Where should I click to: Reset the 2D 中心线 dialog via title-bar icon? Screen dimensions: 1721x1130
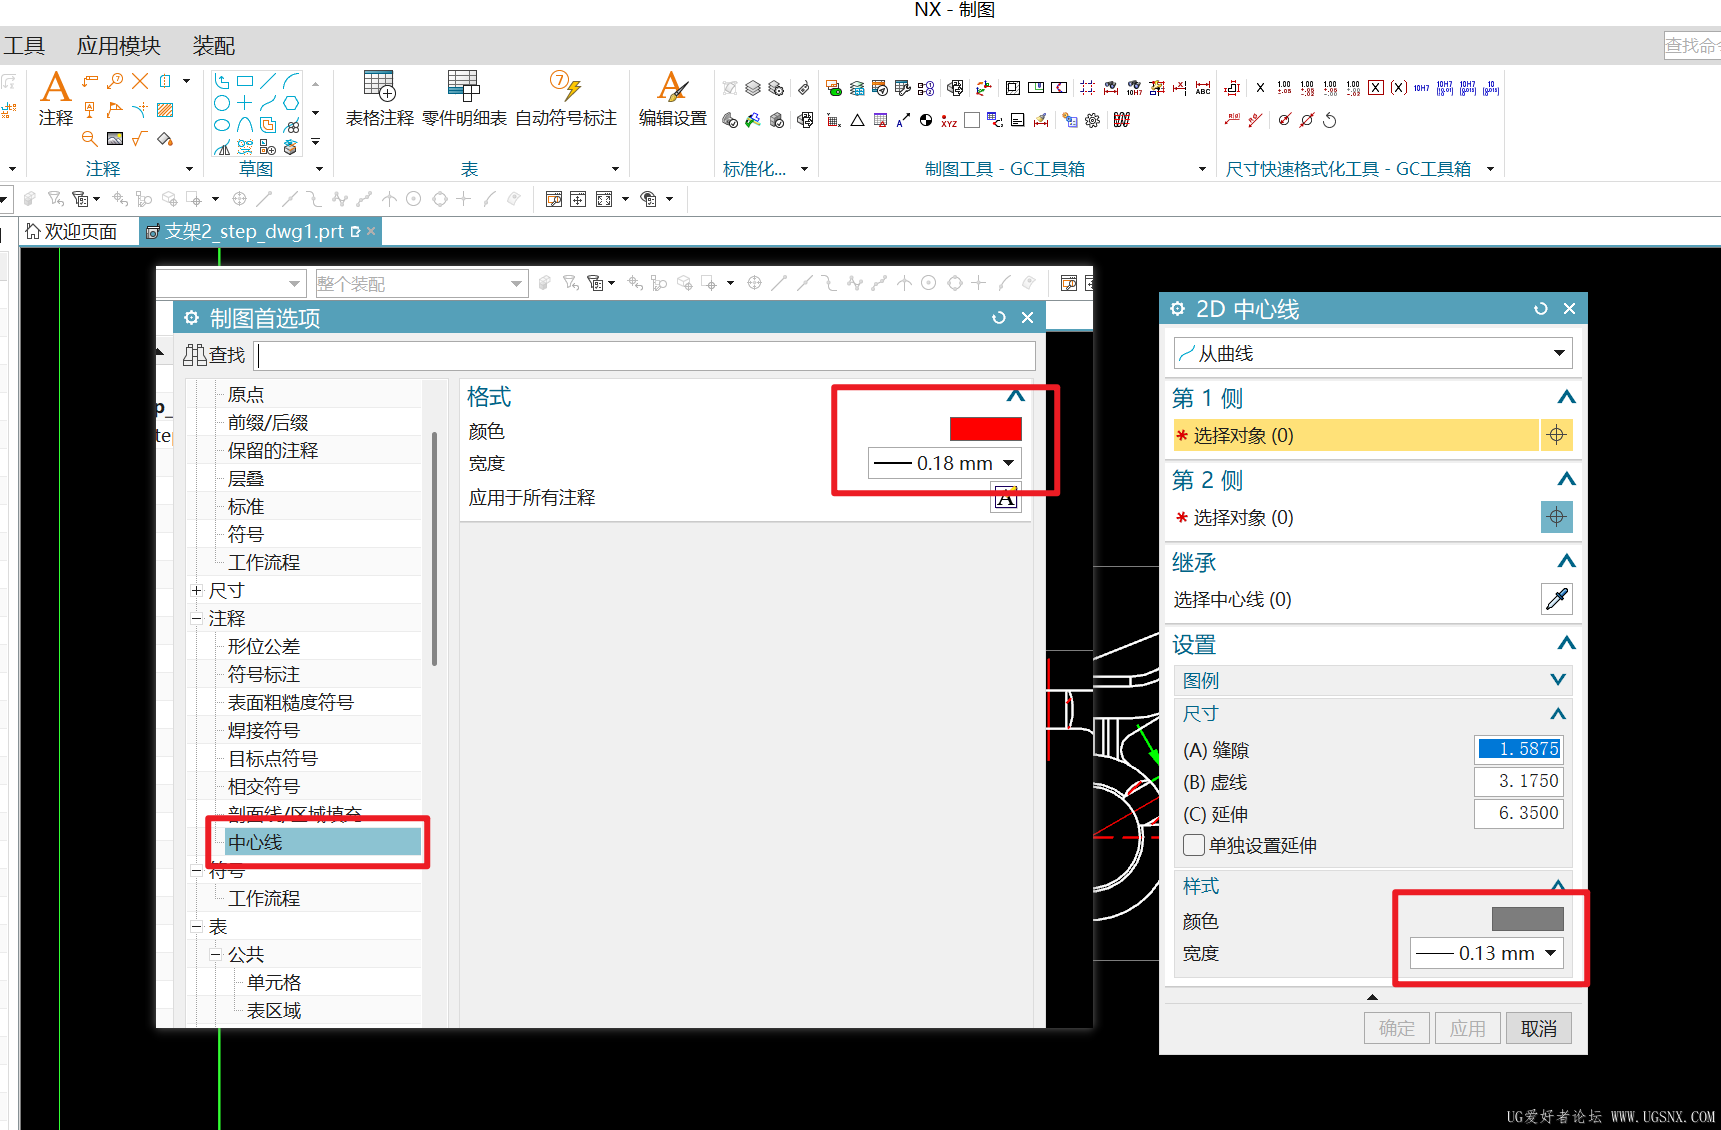pyautogui.click(x=1541, y=309)
